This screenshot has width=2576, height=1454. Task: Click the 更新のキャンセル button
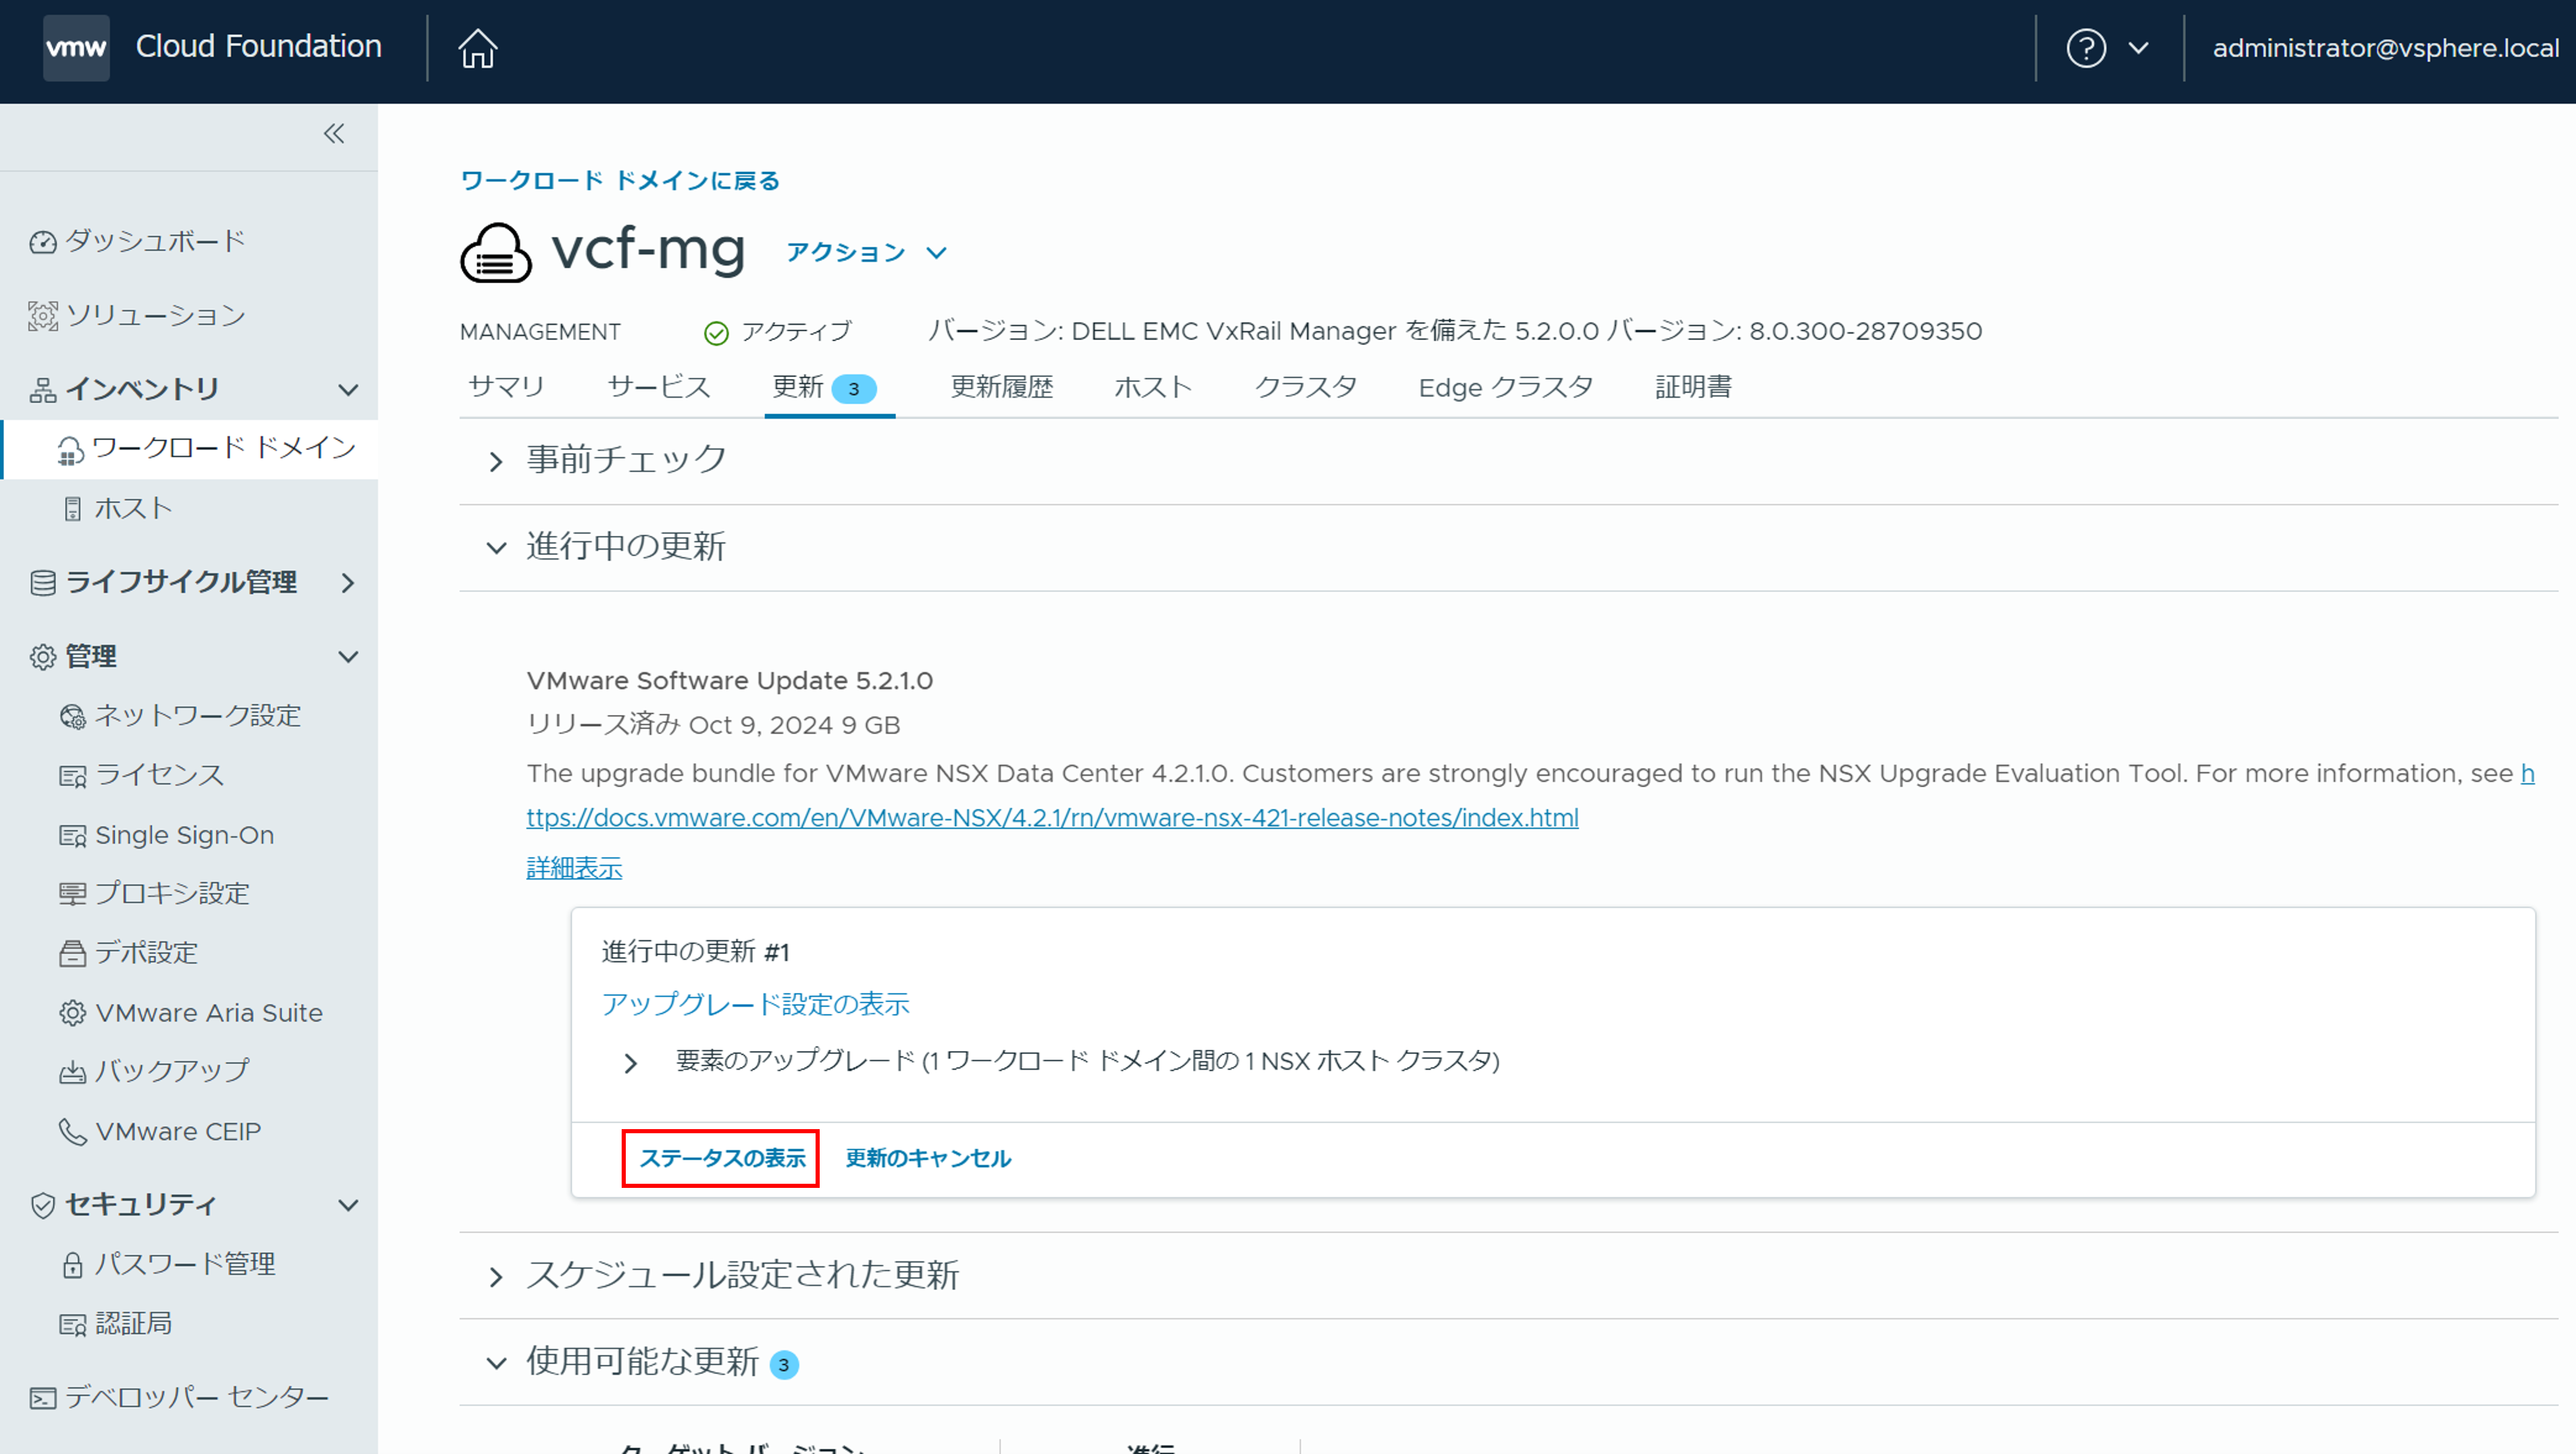928,1158
